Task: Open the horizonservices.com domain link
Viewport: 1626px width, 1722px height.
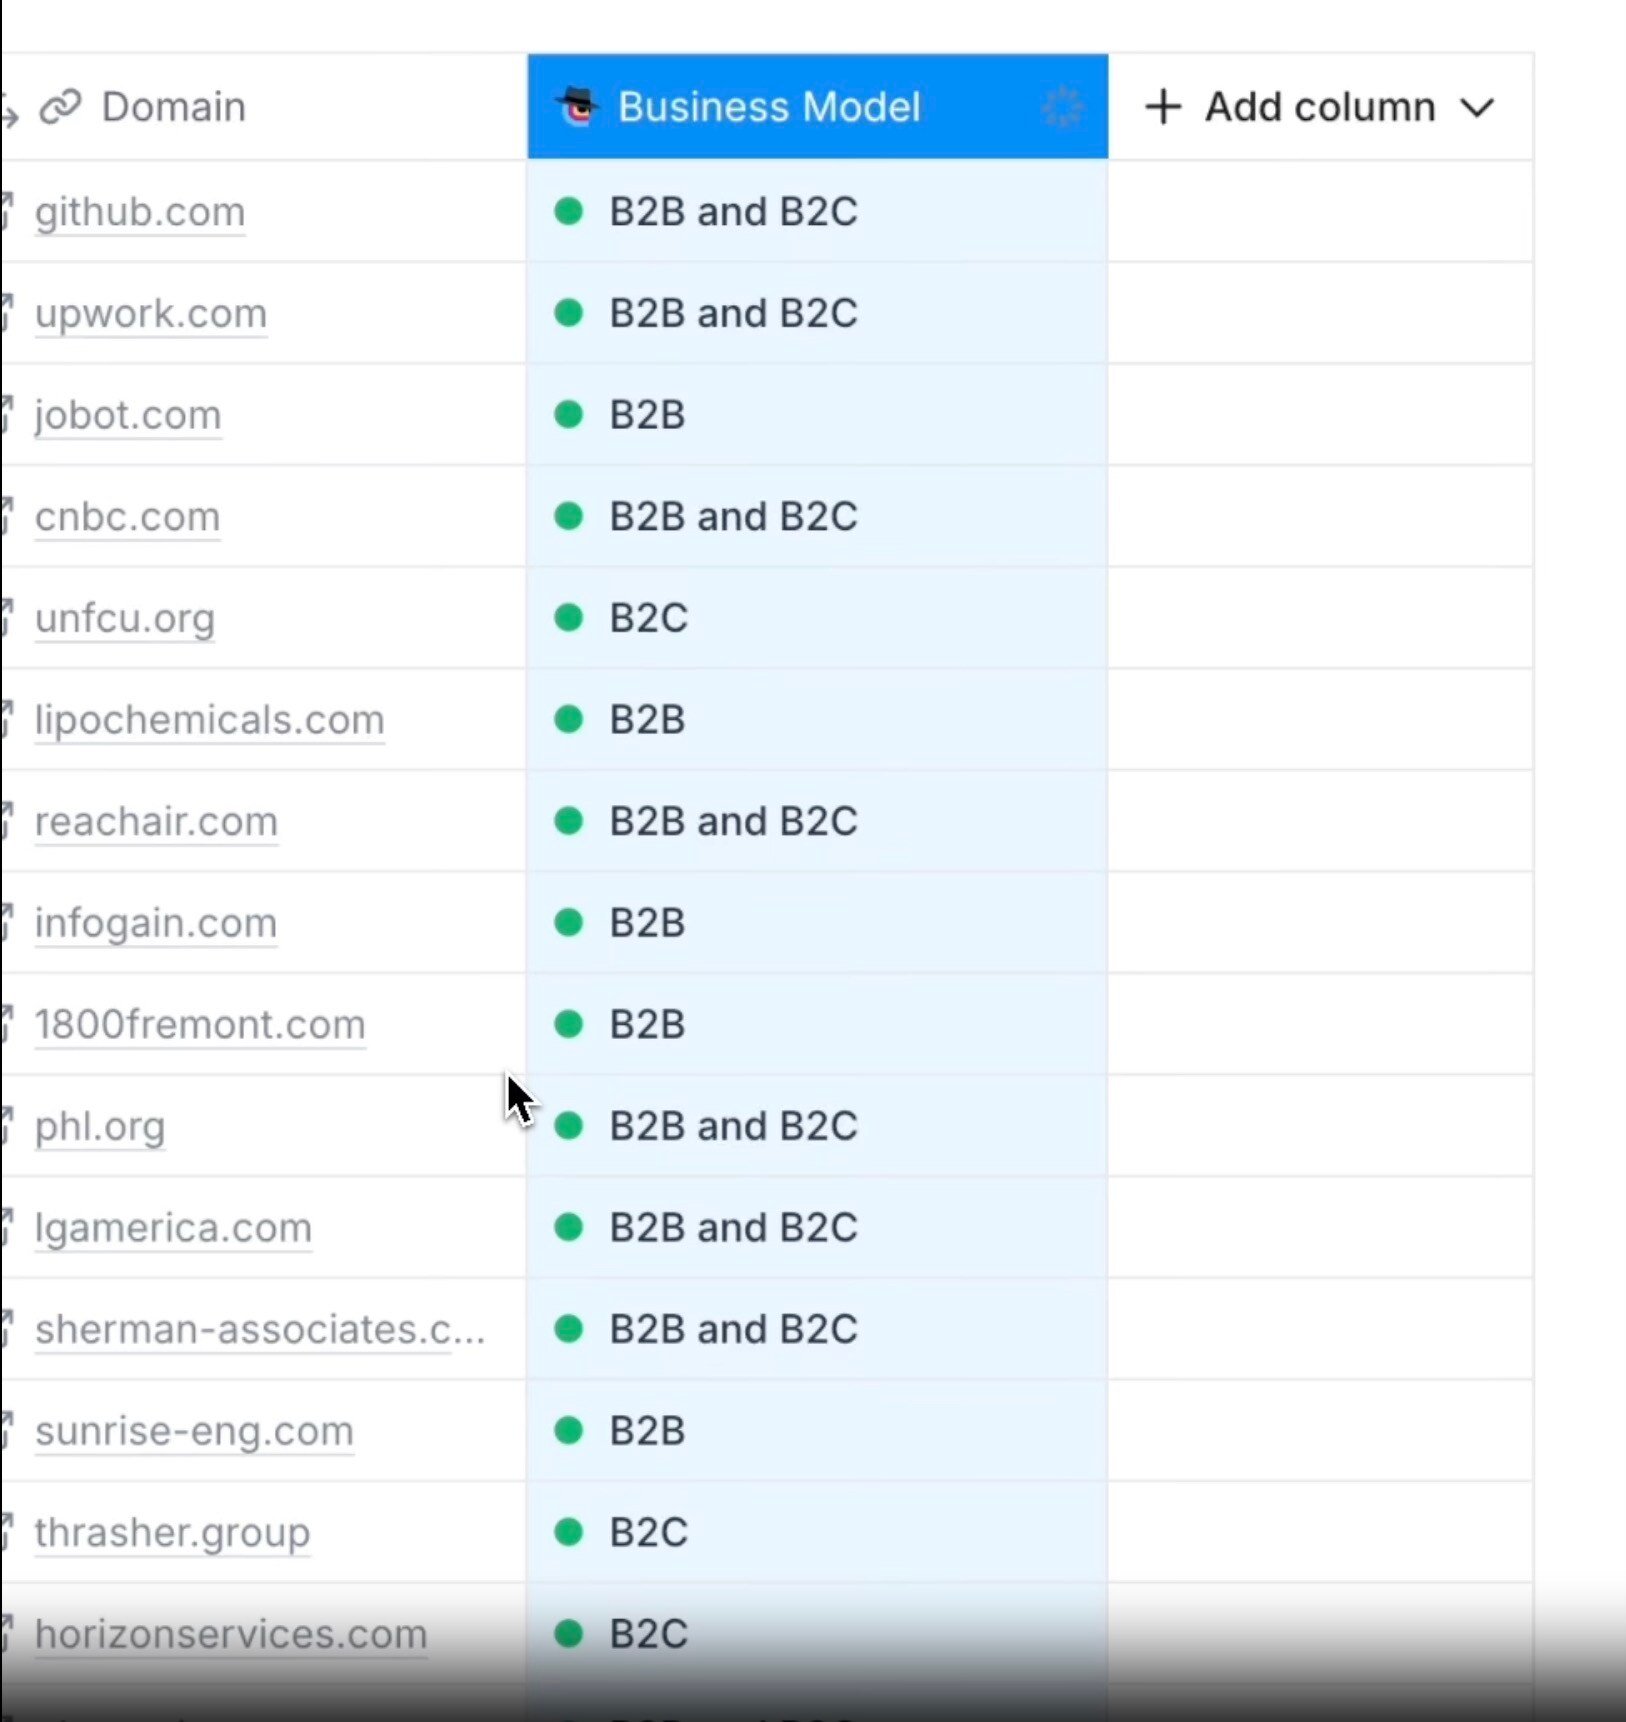Action: pos(231,1634)
